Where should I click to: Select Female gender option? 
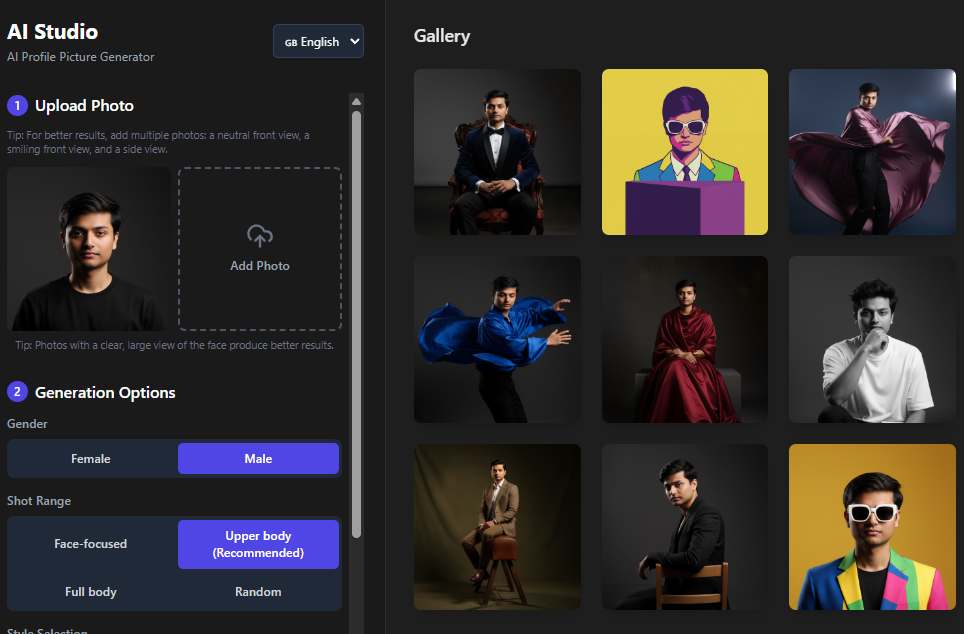[91, 459]
